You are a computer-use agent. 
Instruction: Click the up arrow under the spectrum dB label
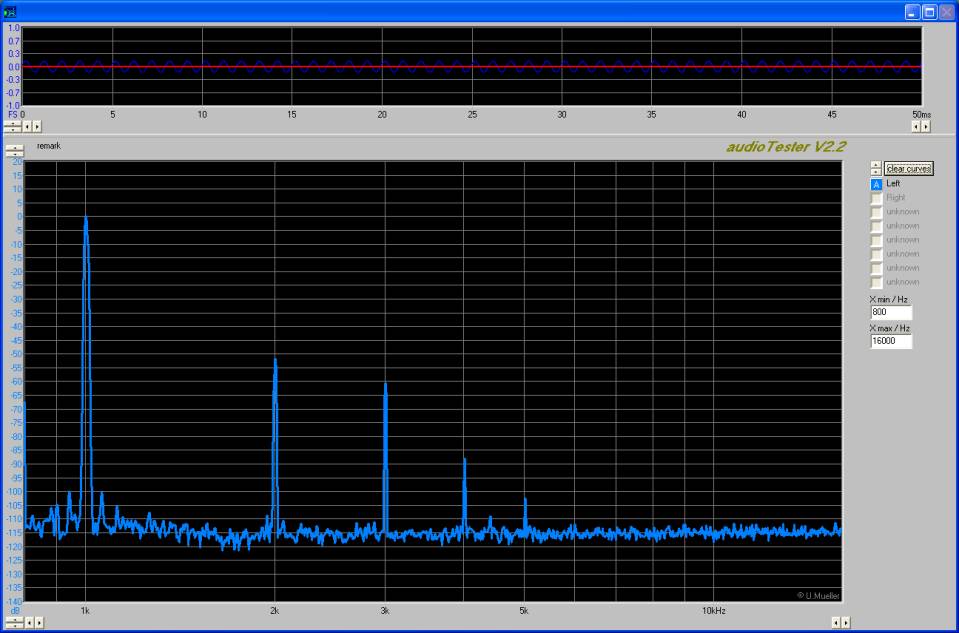click(x=12, y=618)
